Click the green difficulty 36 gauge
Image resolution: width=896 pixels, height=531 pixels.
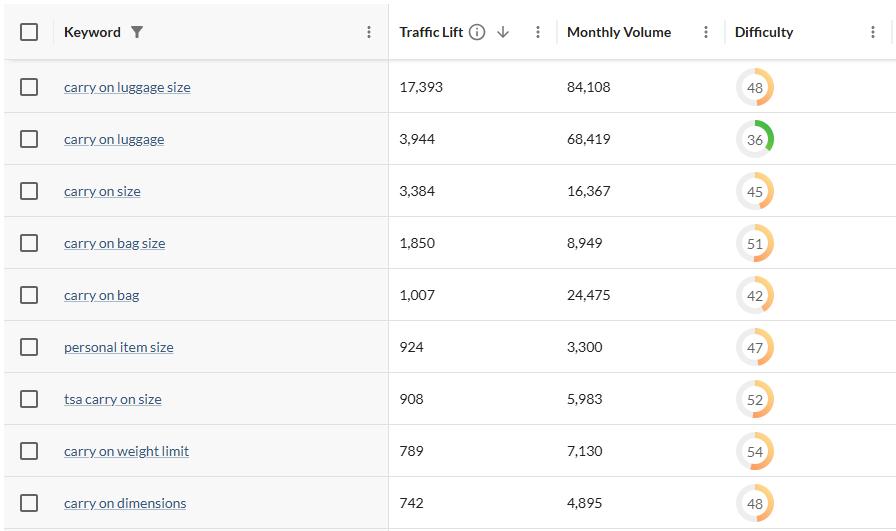(755, 139)
